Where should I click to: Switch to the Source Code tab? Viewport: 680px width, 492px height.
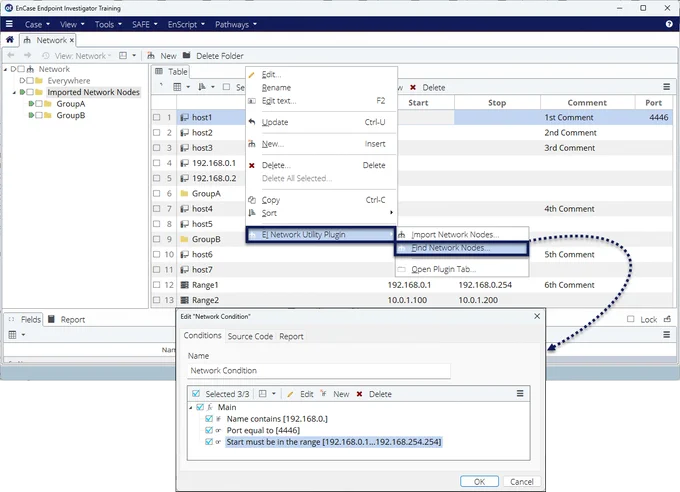[x=250, y=336]
